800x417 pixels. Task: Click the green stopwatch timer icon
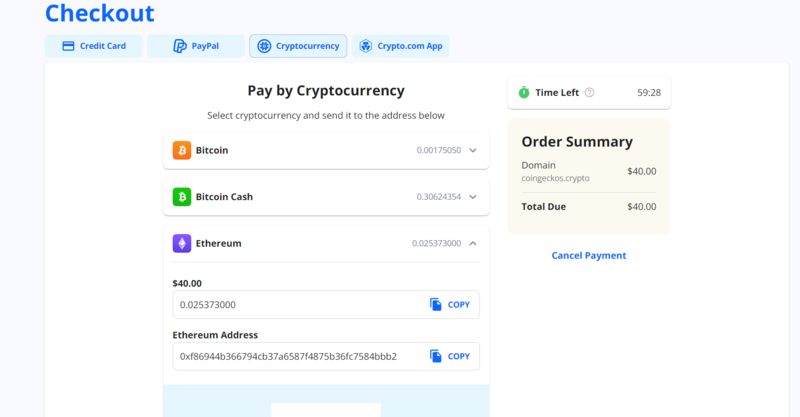(524, 93)
